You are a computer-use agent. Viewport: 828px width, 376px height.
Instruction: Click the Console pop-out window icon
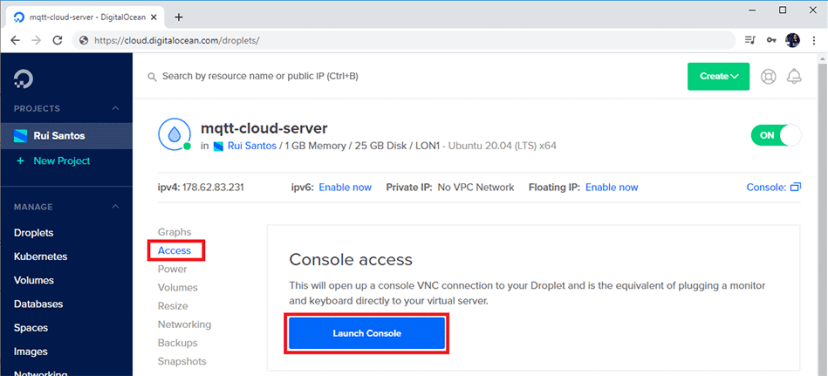(795, 187)
